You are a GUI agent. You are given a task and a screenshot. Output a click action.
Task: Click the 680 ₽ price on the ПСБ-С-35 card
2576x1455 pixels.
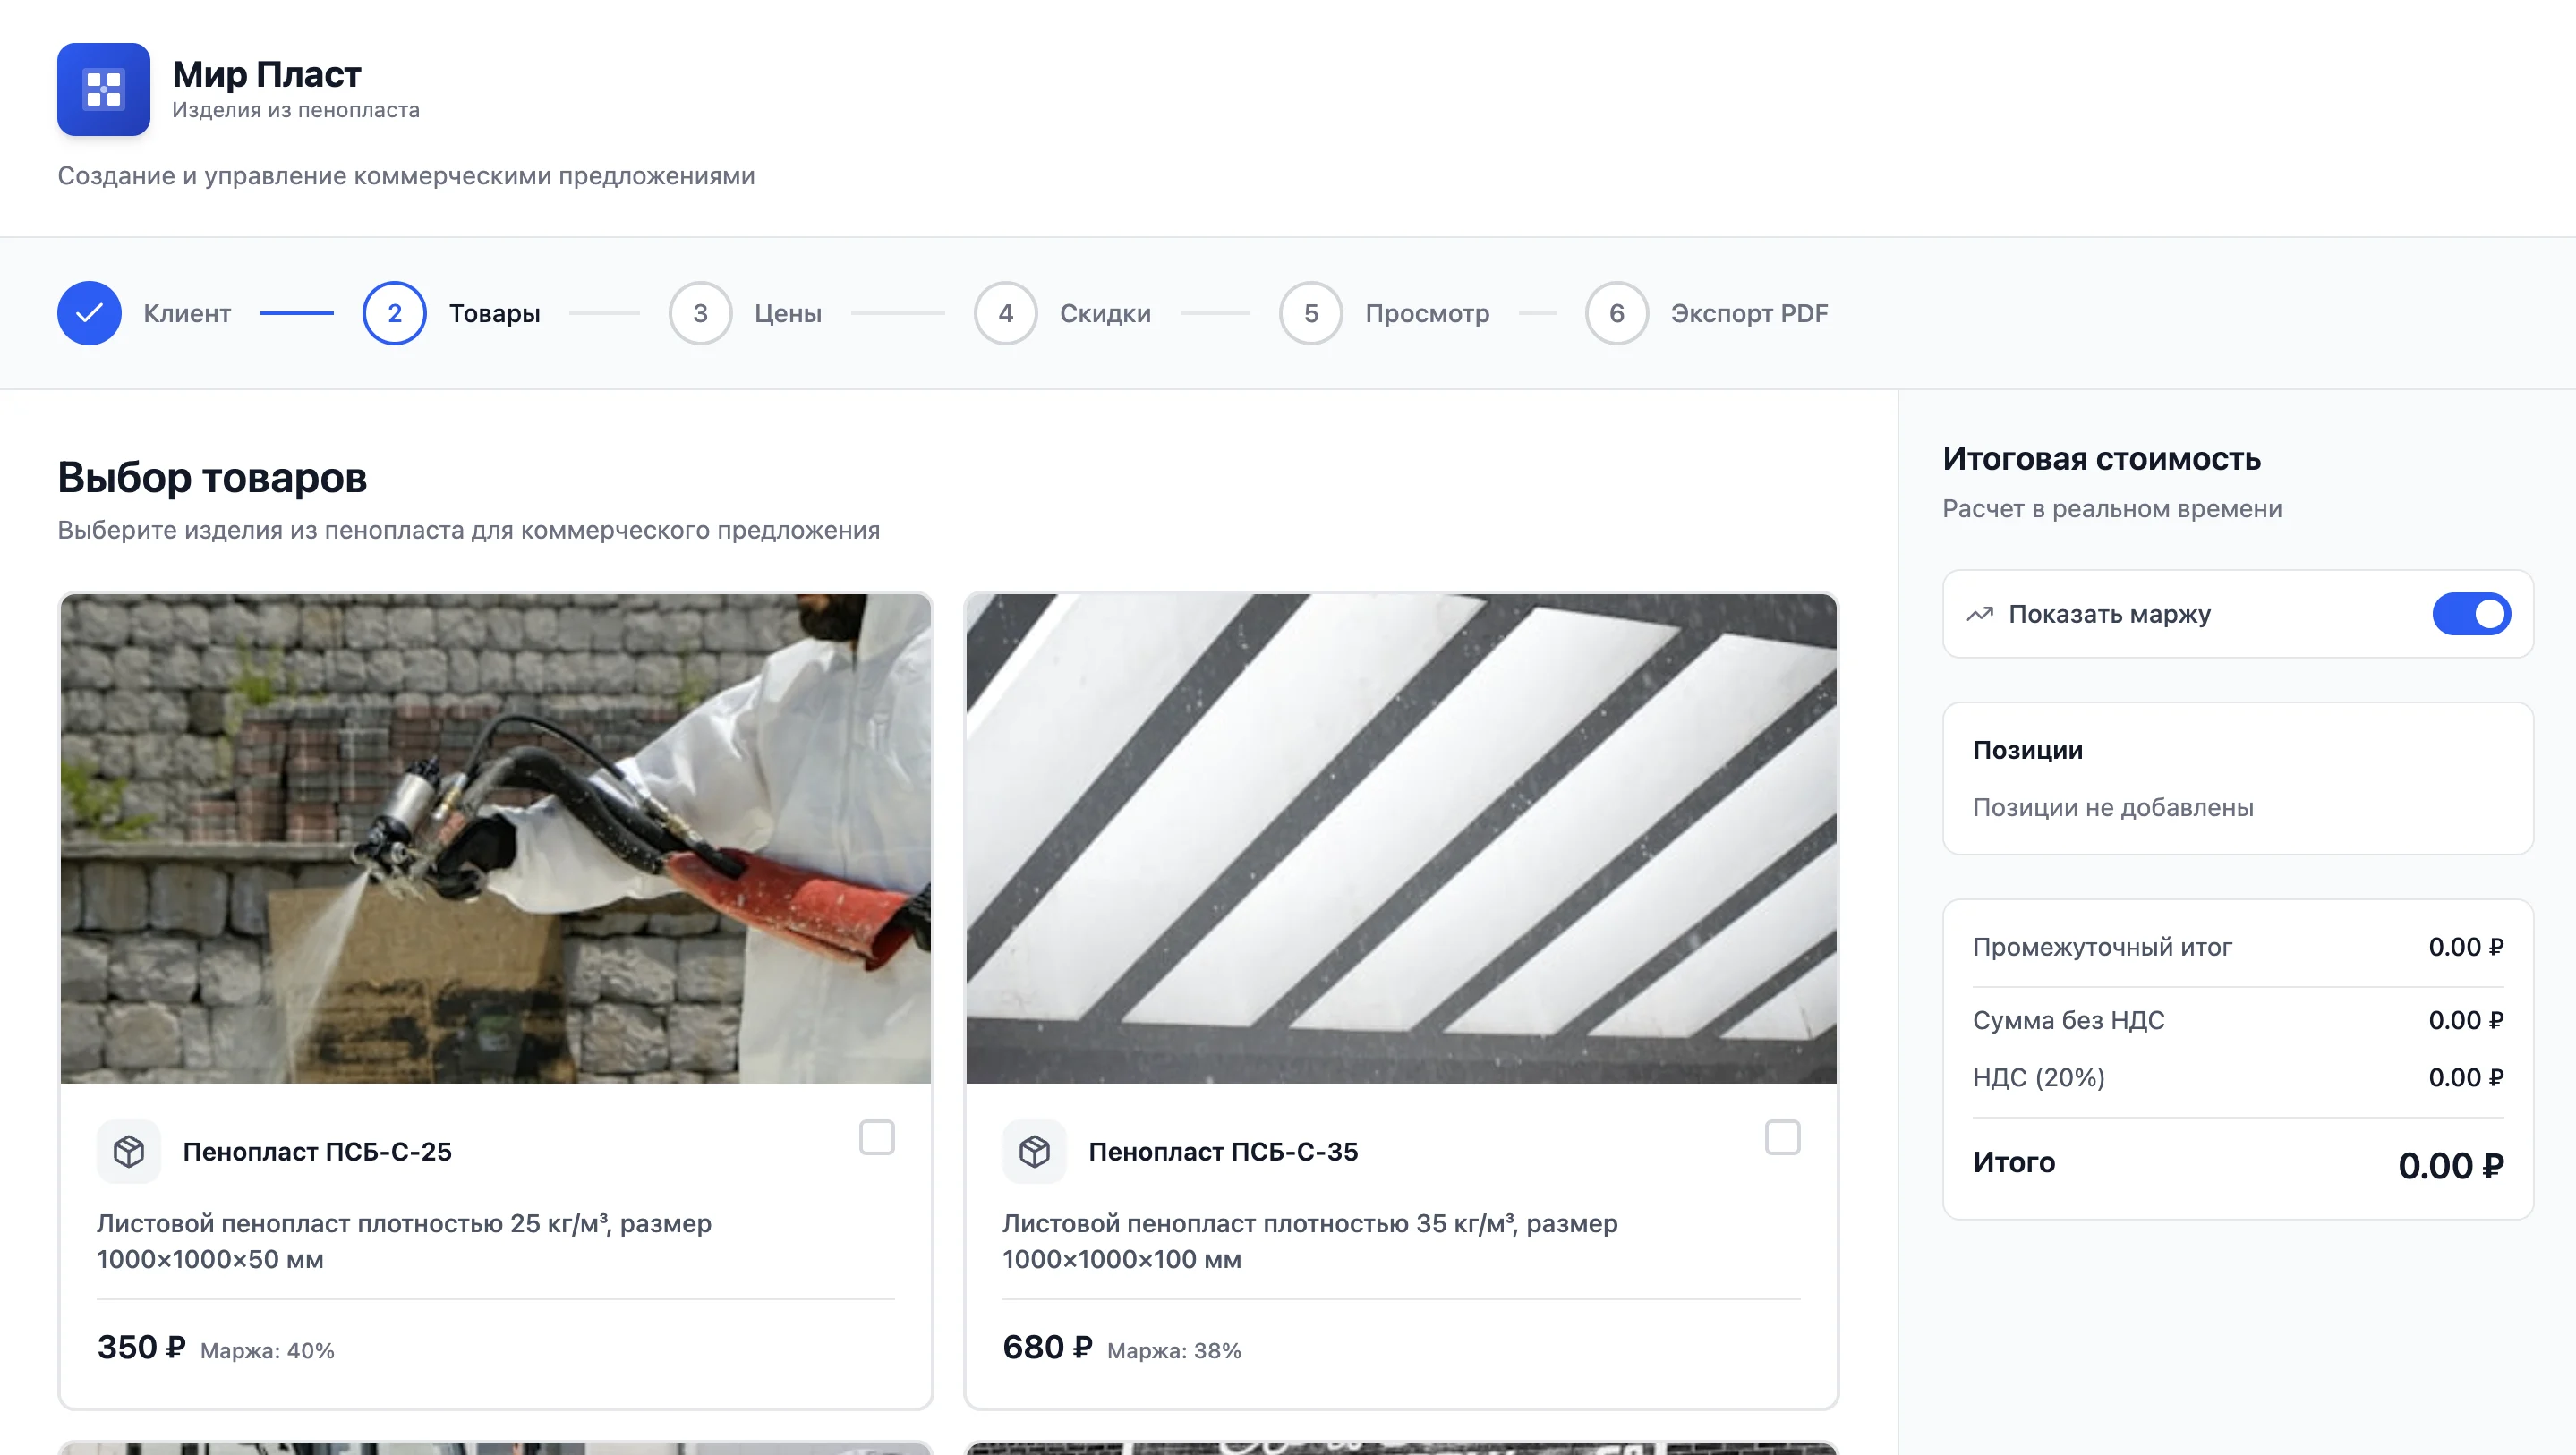tap(1047, 1347)
